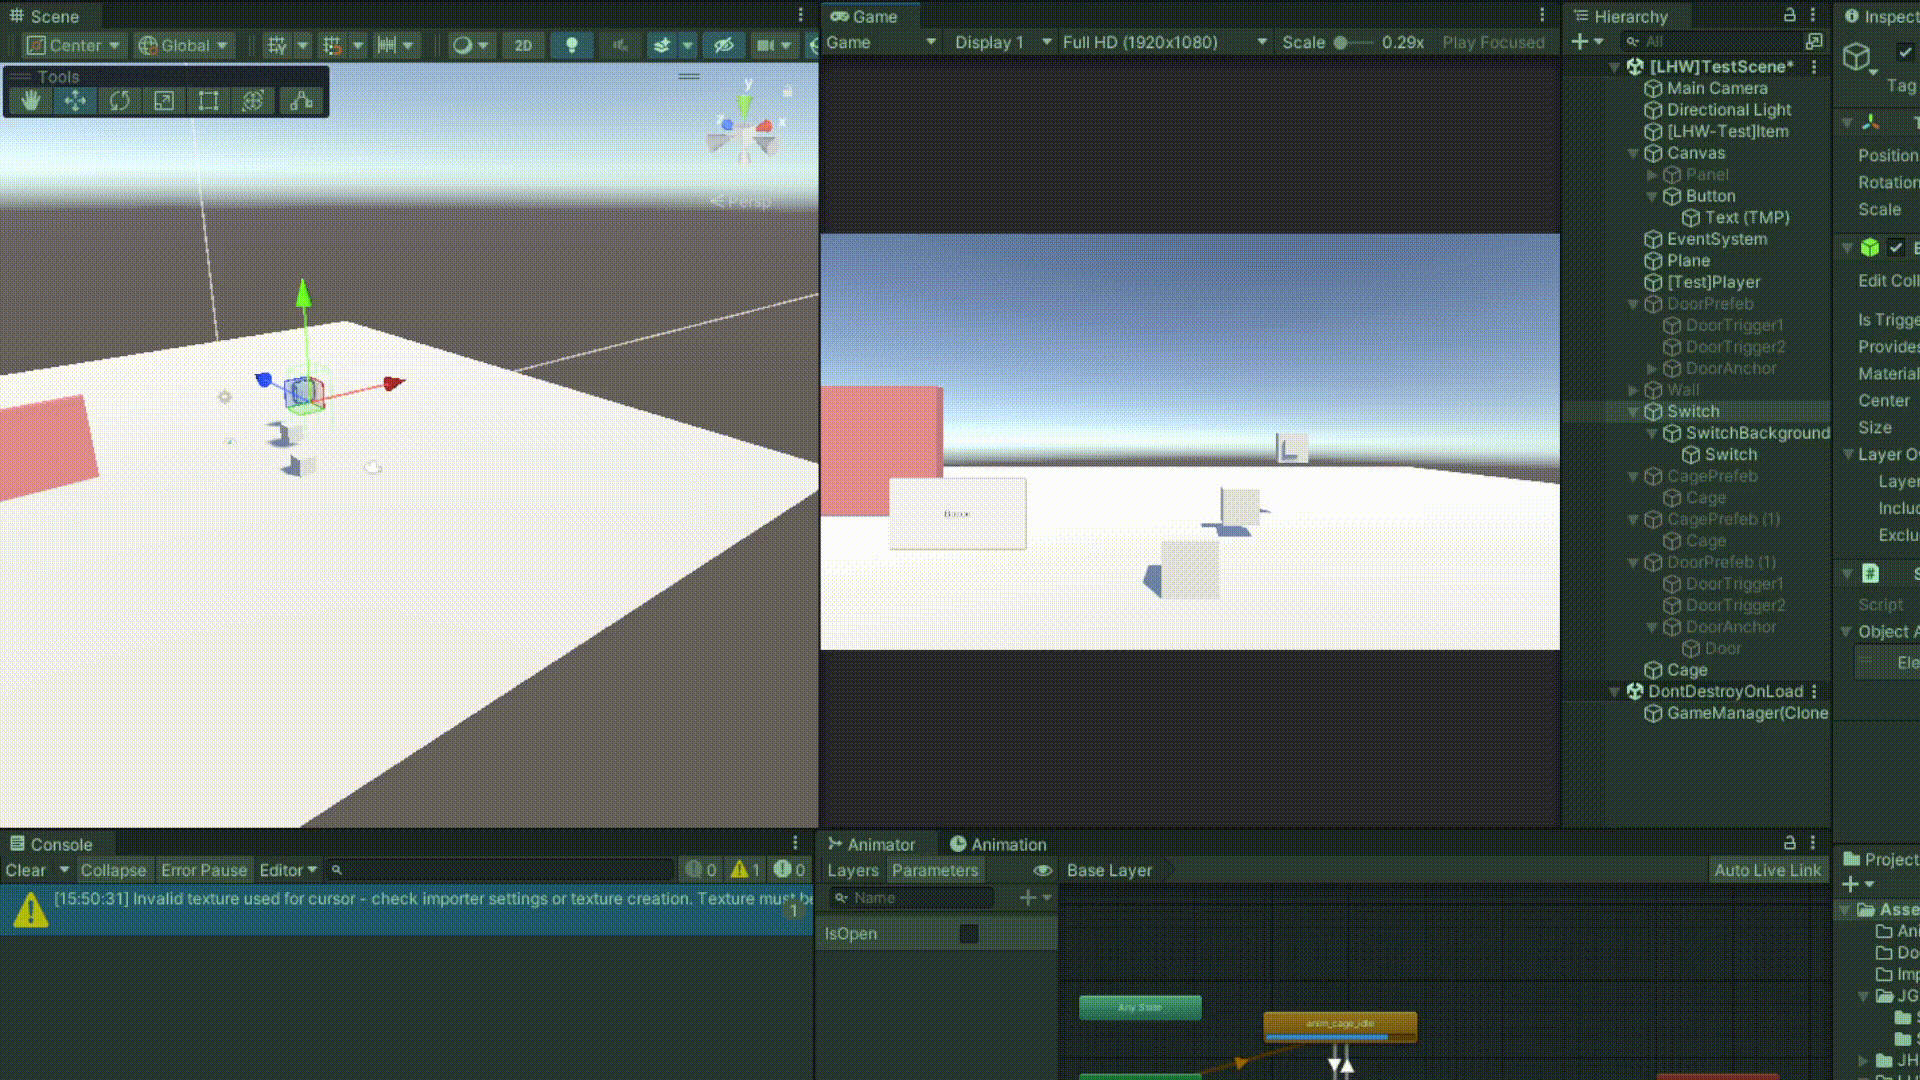Switch to the Layers tab in Animator
Viewport: 1920px width, 1080px height.
tap(852, 870)
